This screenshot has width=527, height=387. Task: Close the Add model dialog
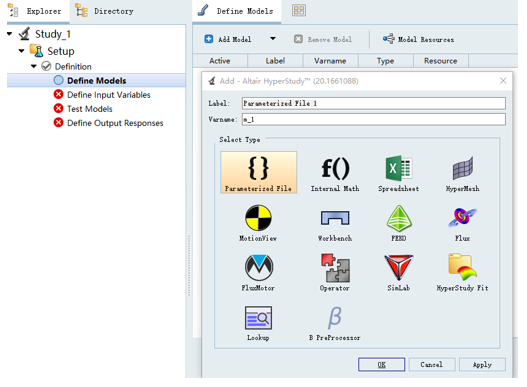coord(503,81)
